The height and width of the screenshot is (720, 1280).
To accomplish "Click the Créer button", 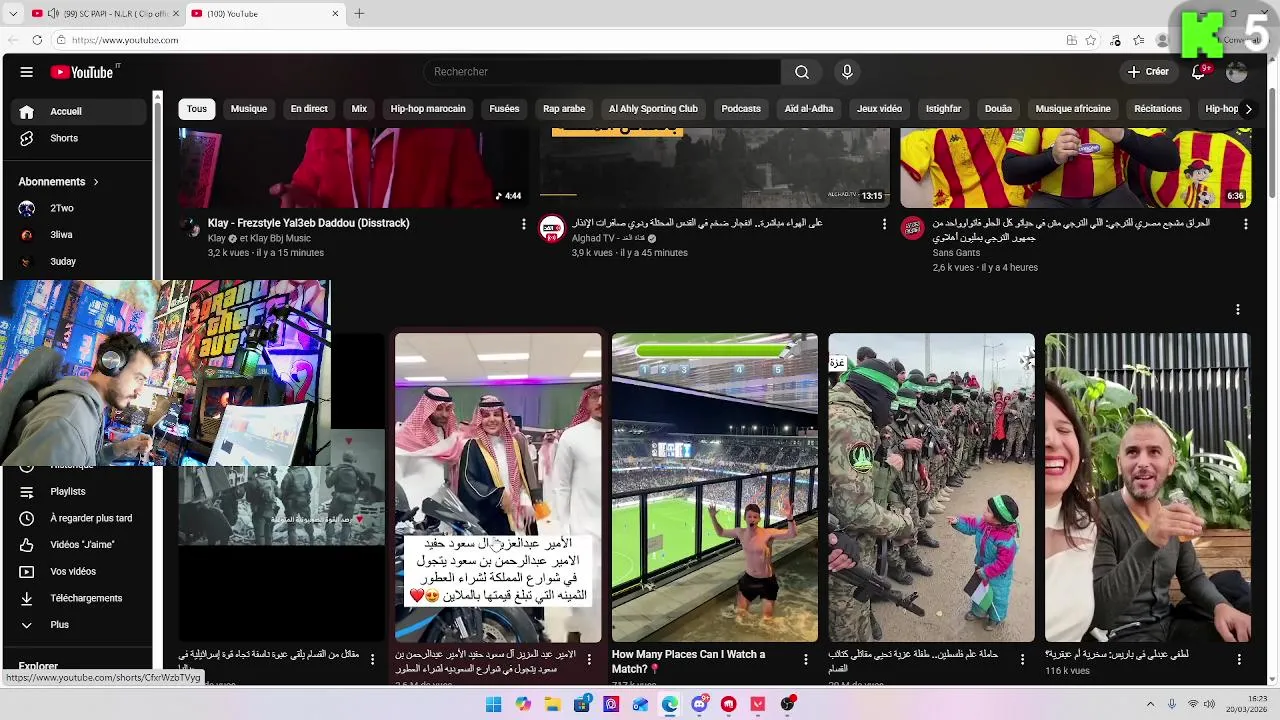I will [1148, 72].
